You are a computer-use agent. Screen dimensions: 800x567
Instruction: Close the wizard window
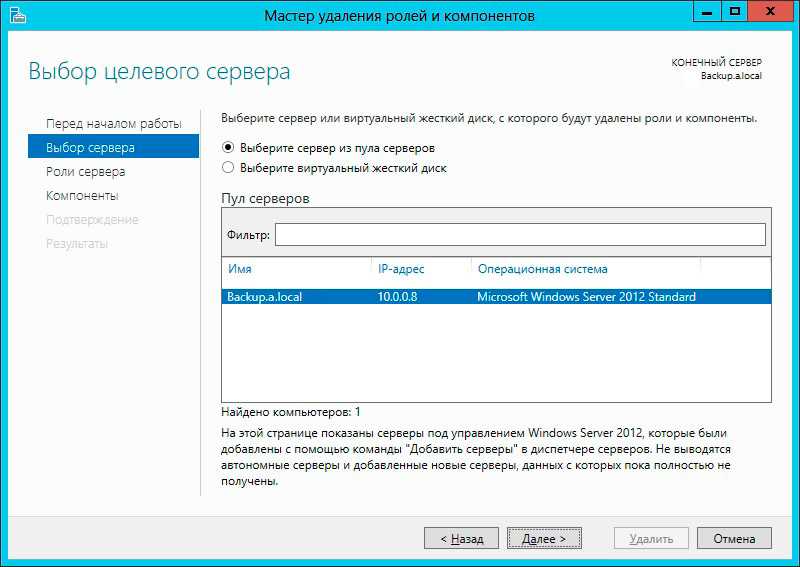pos(770,11)
